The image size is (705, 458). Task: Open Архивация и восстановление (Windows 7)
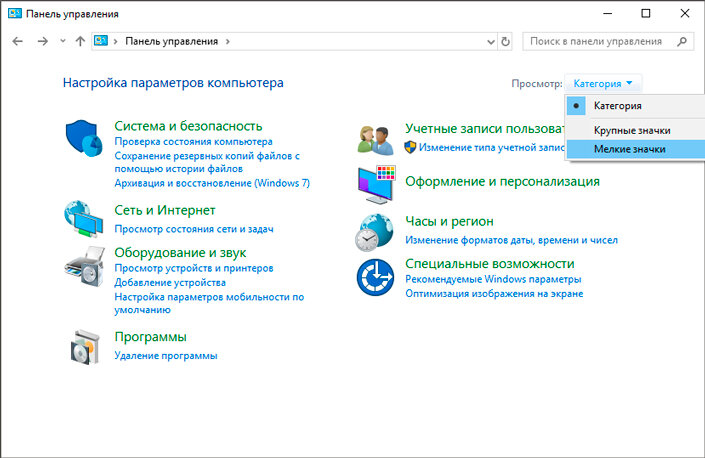(x=212, y=183)
